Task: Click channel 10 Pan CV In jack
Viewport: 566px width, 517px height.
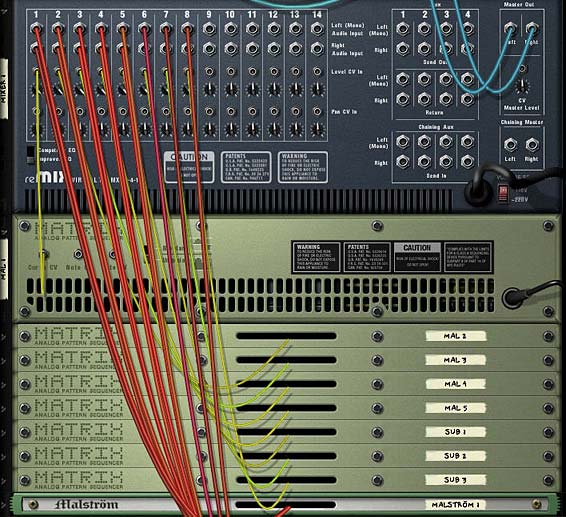Action: 231,111
